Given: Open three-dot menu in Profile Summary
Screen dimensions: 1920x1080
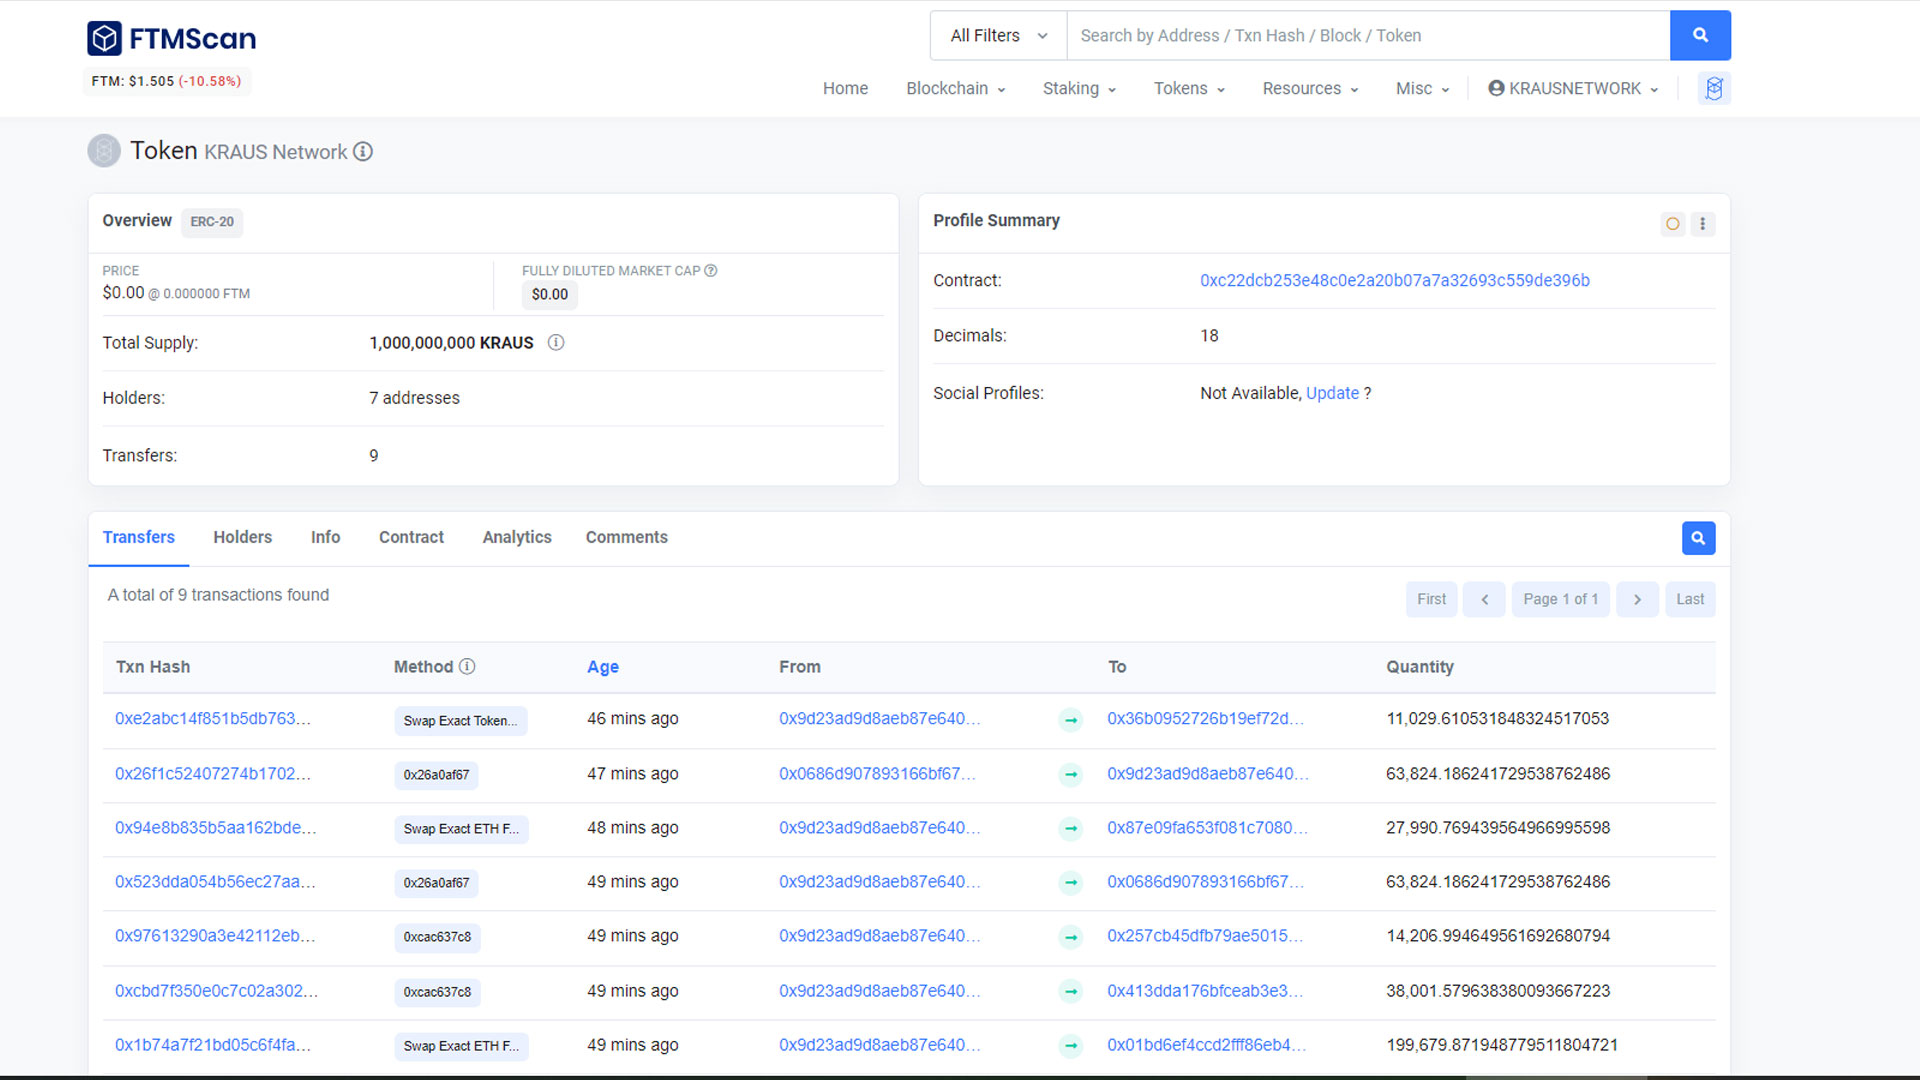Looking at the screenshot, I should (x=1703, y=224).
